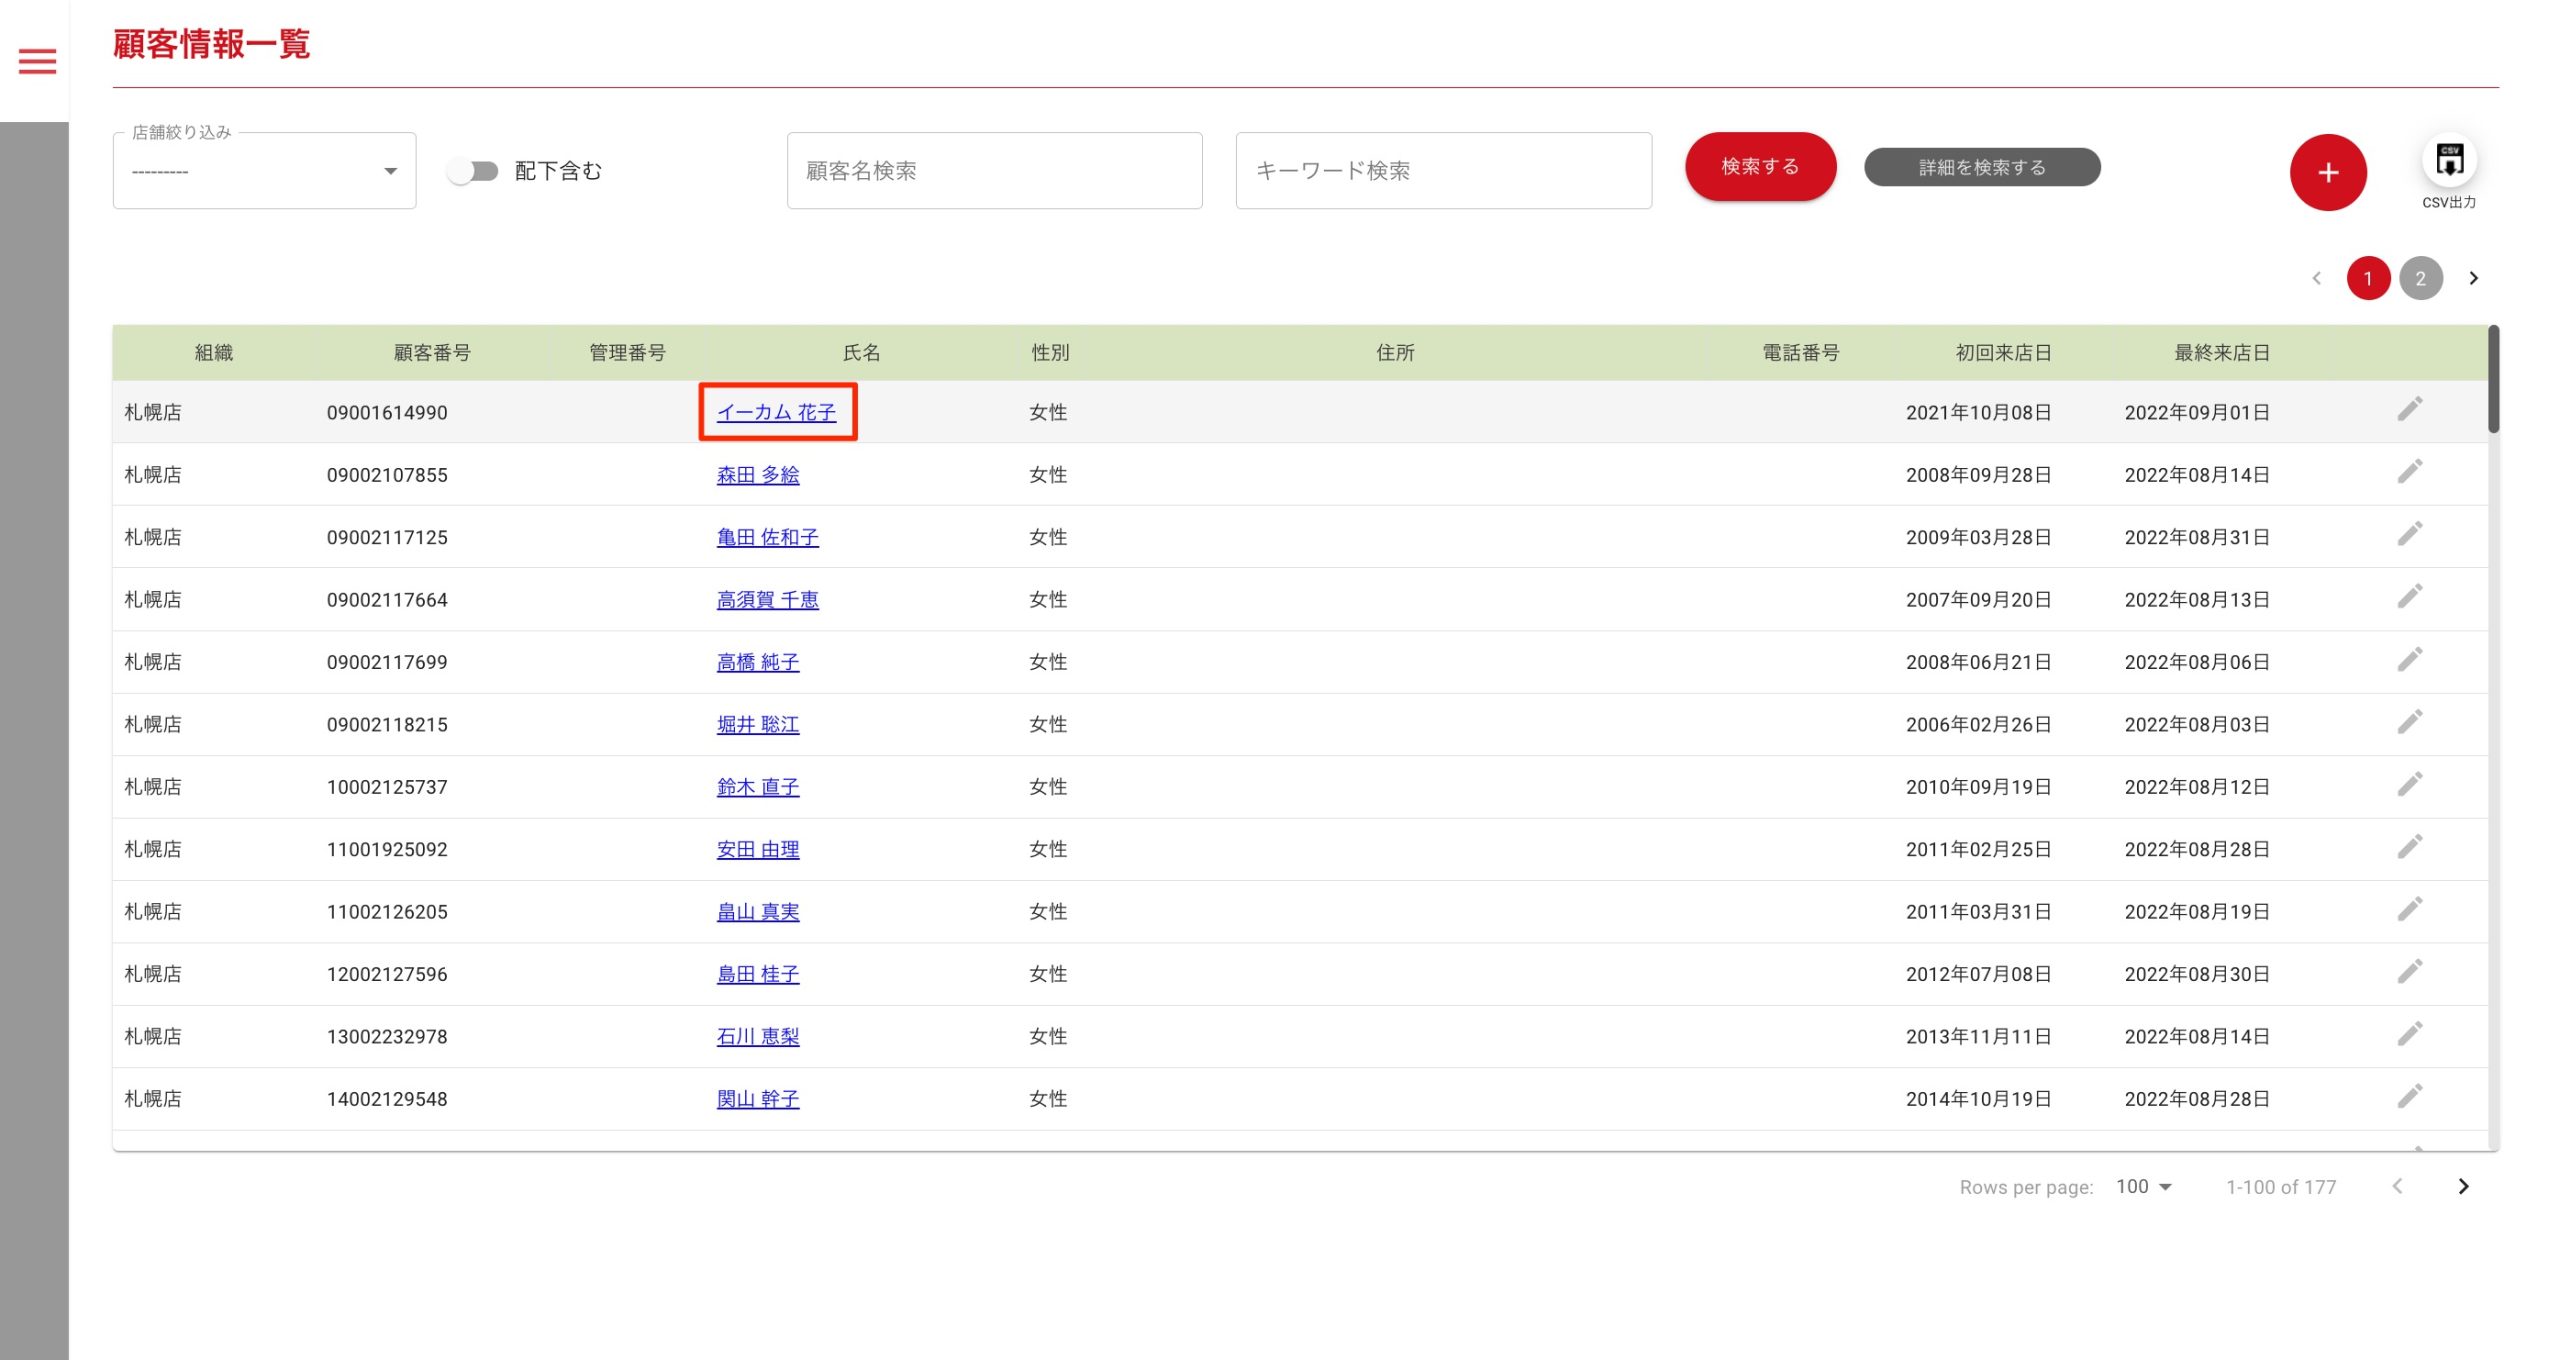
Task: Toggle the 配下含む switch
Action: pyautogui.click(x=473, y=171)
